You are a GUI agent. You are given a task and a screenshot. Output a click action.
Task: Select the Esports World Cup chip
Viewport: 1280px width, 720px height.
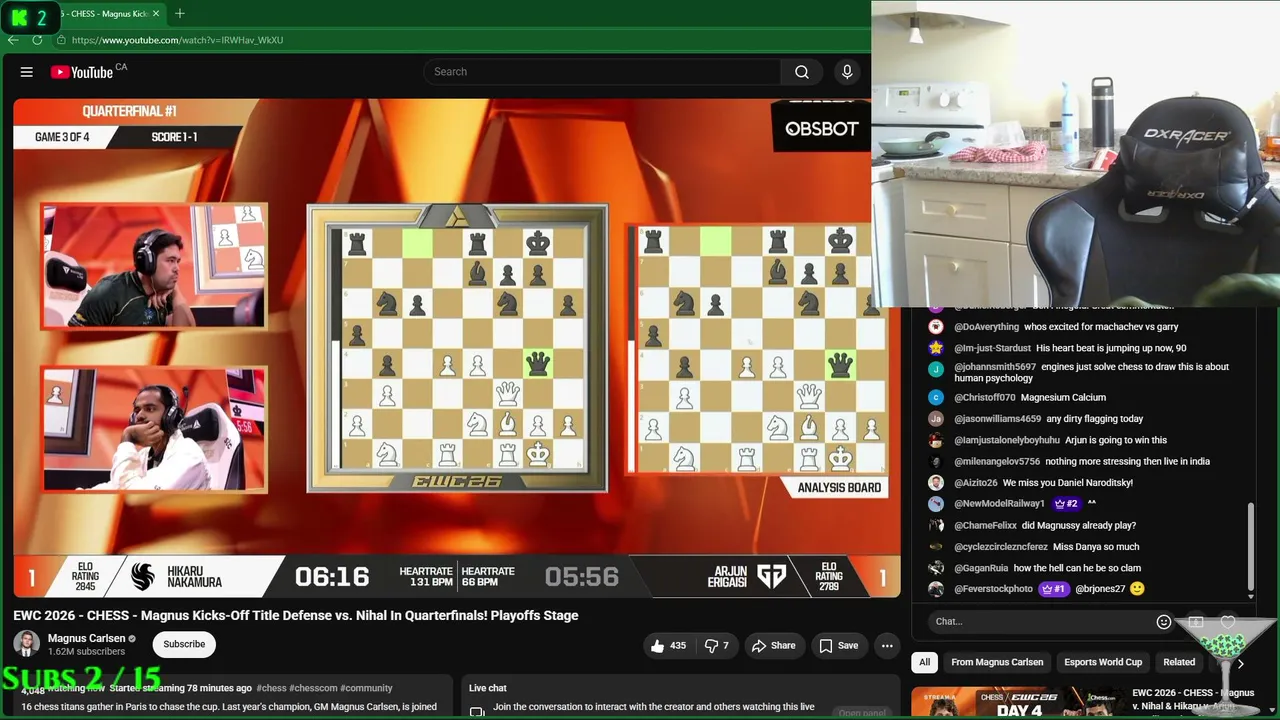click(x=1103, y=662)
